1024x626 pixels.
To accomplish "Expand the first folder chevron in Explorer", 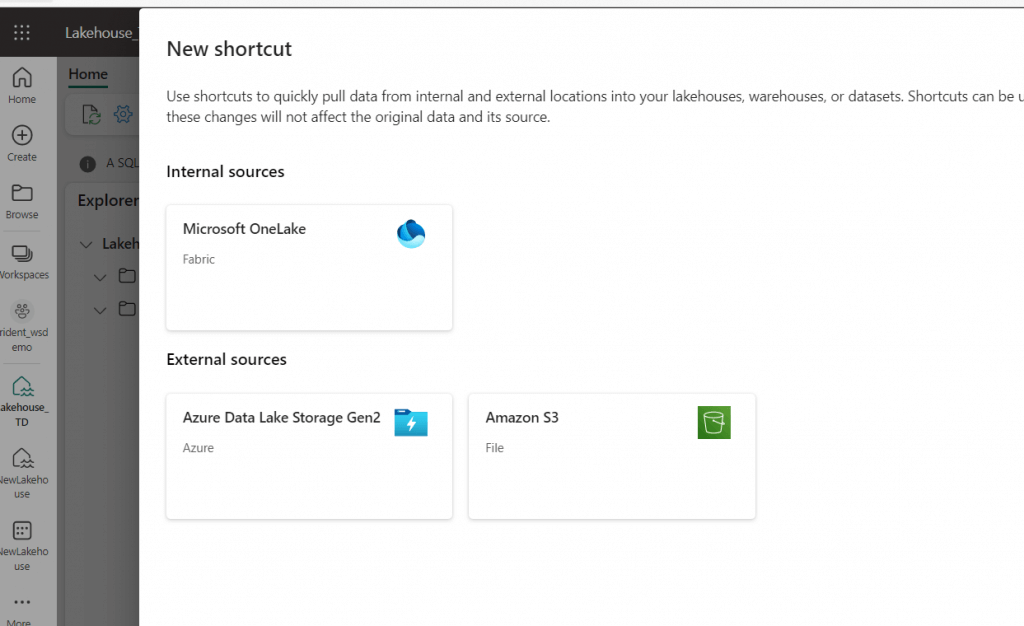I will [100, 277].
